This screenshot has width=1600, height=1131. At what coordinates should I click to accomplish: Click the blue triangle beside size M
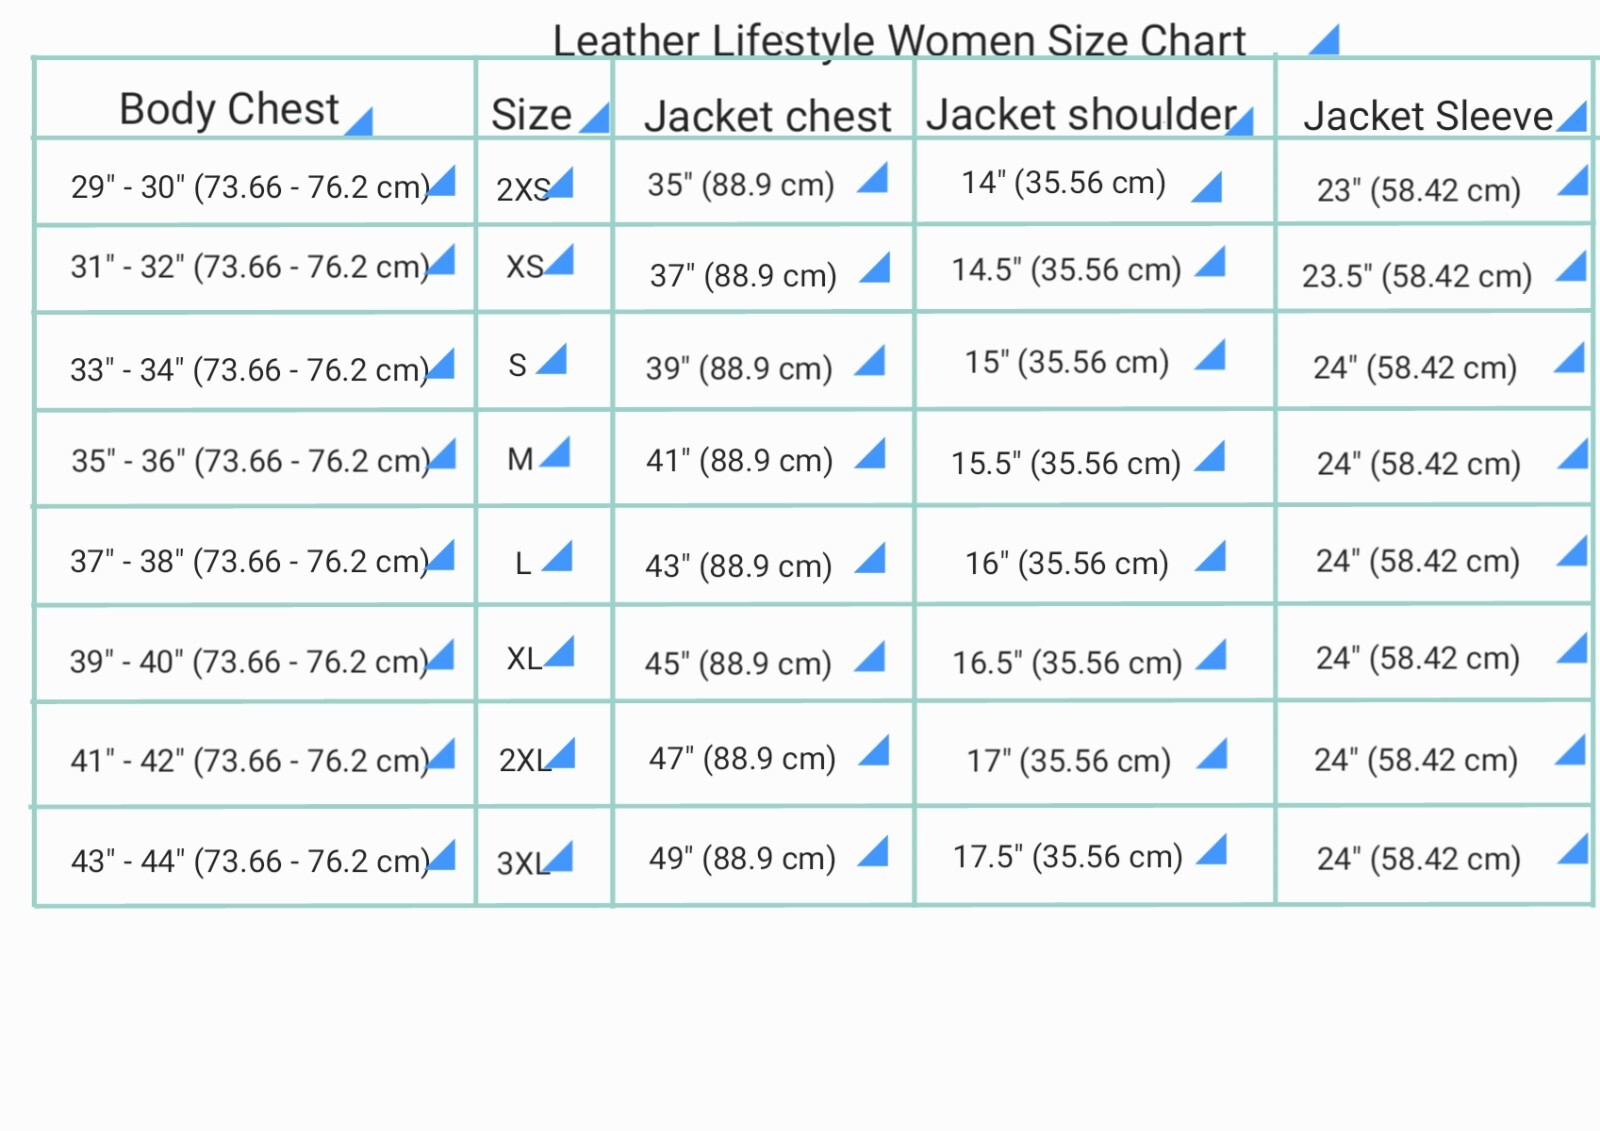(557, 455)
